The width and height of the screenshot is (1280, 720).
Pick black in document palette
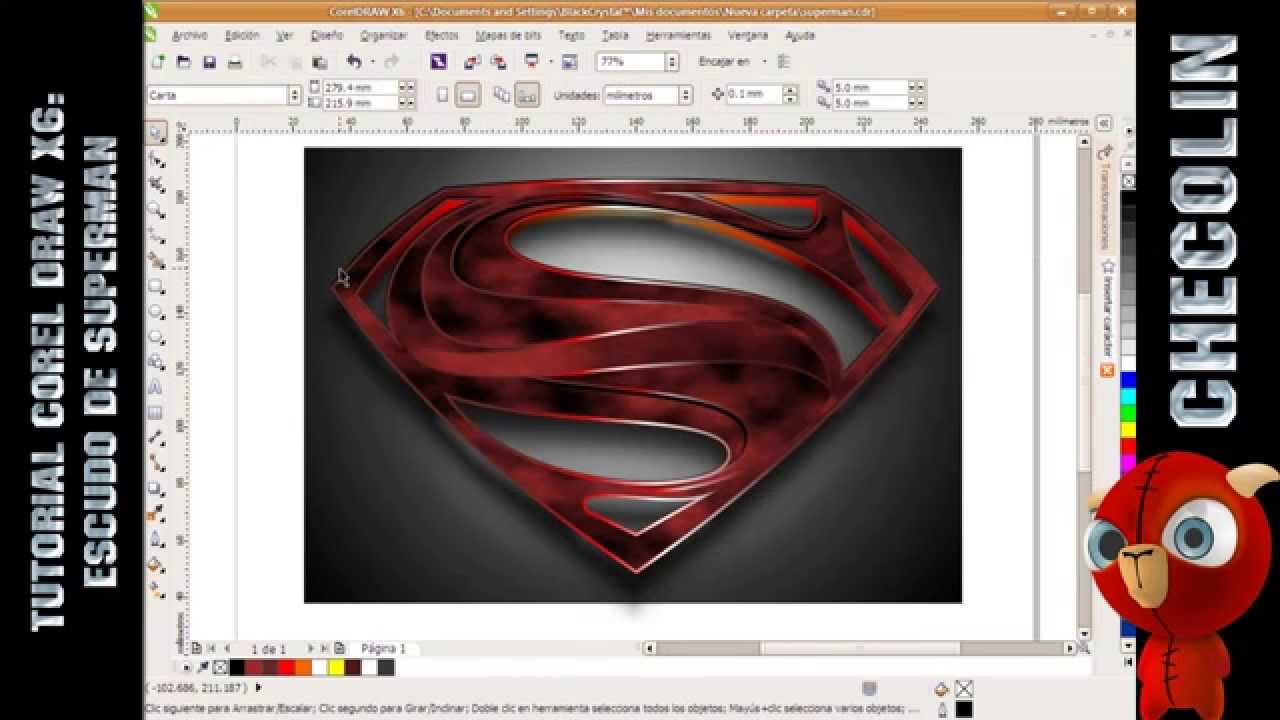[237, 668]
